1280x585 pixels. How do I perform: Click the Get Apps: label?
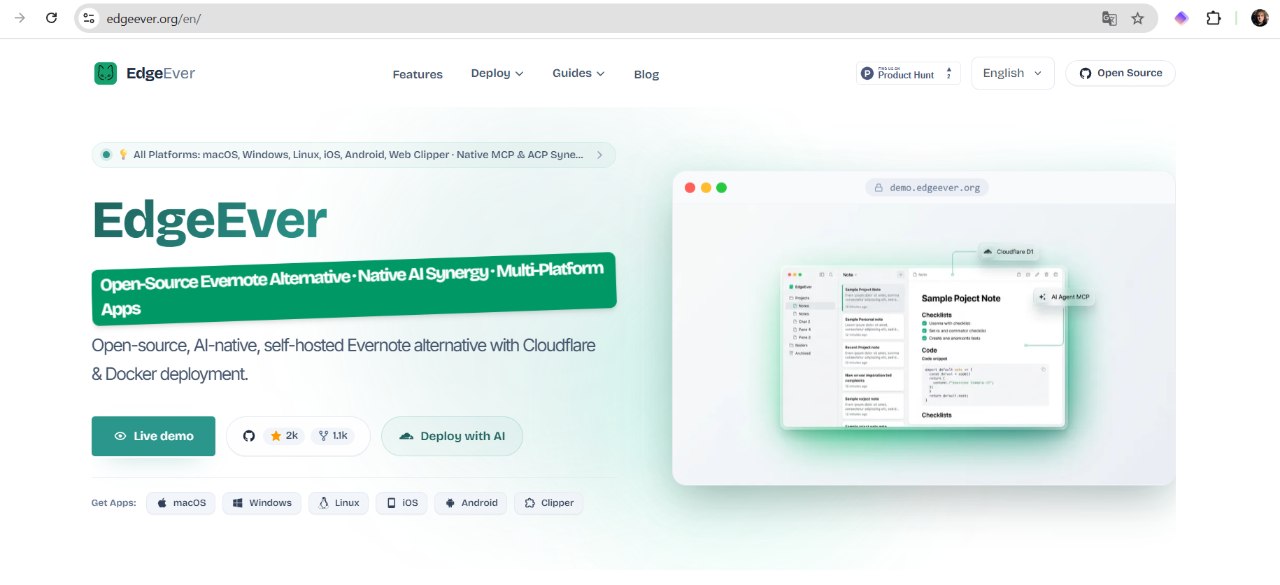tap(114, 503)
